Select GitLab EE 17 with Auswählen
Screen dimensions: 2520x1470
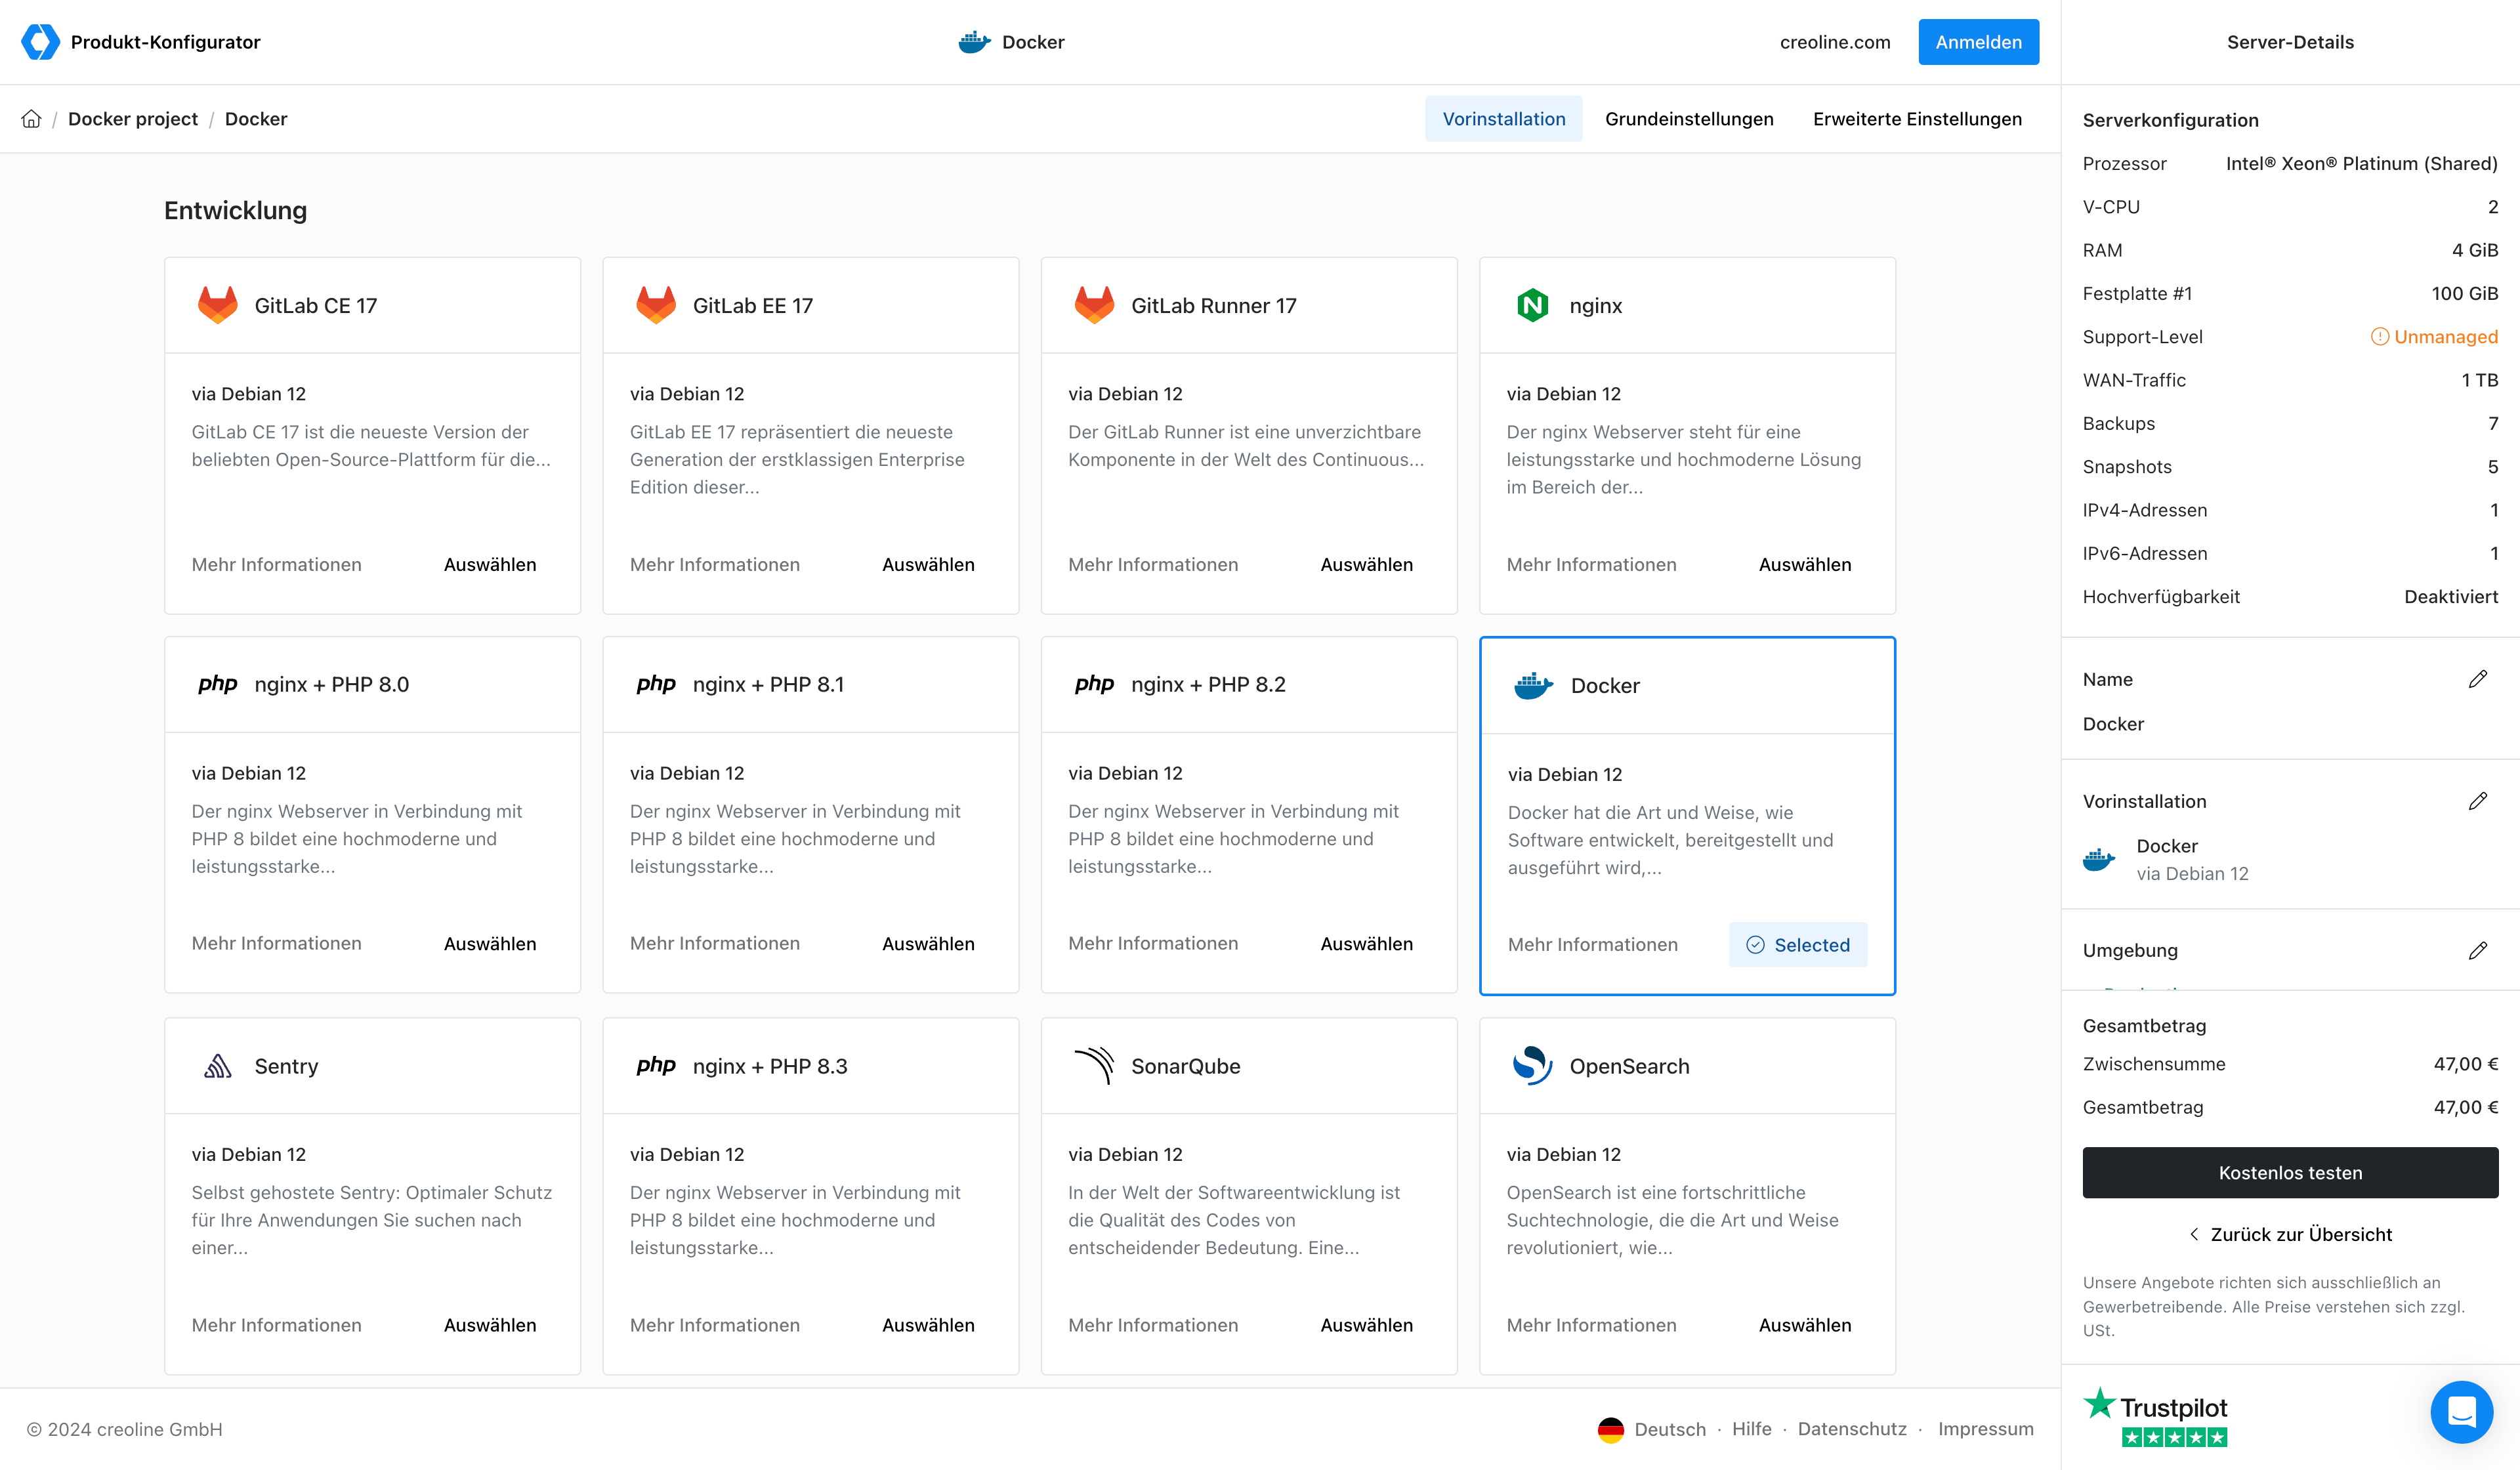pos(928,565)
